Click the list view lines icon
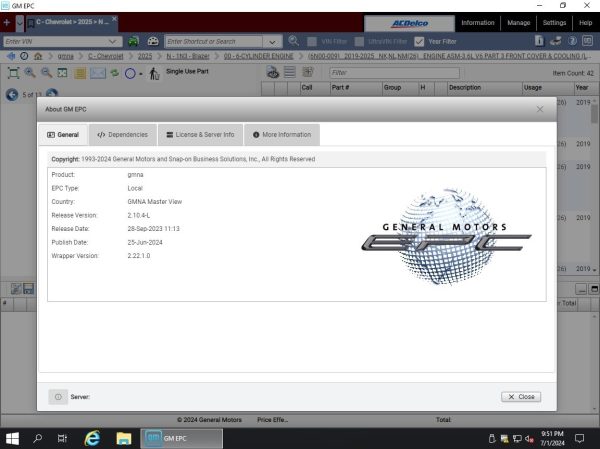The width and height of the screenshot is (600, 449). [x=290, y=72]
